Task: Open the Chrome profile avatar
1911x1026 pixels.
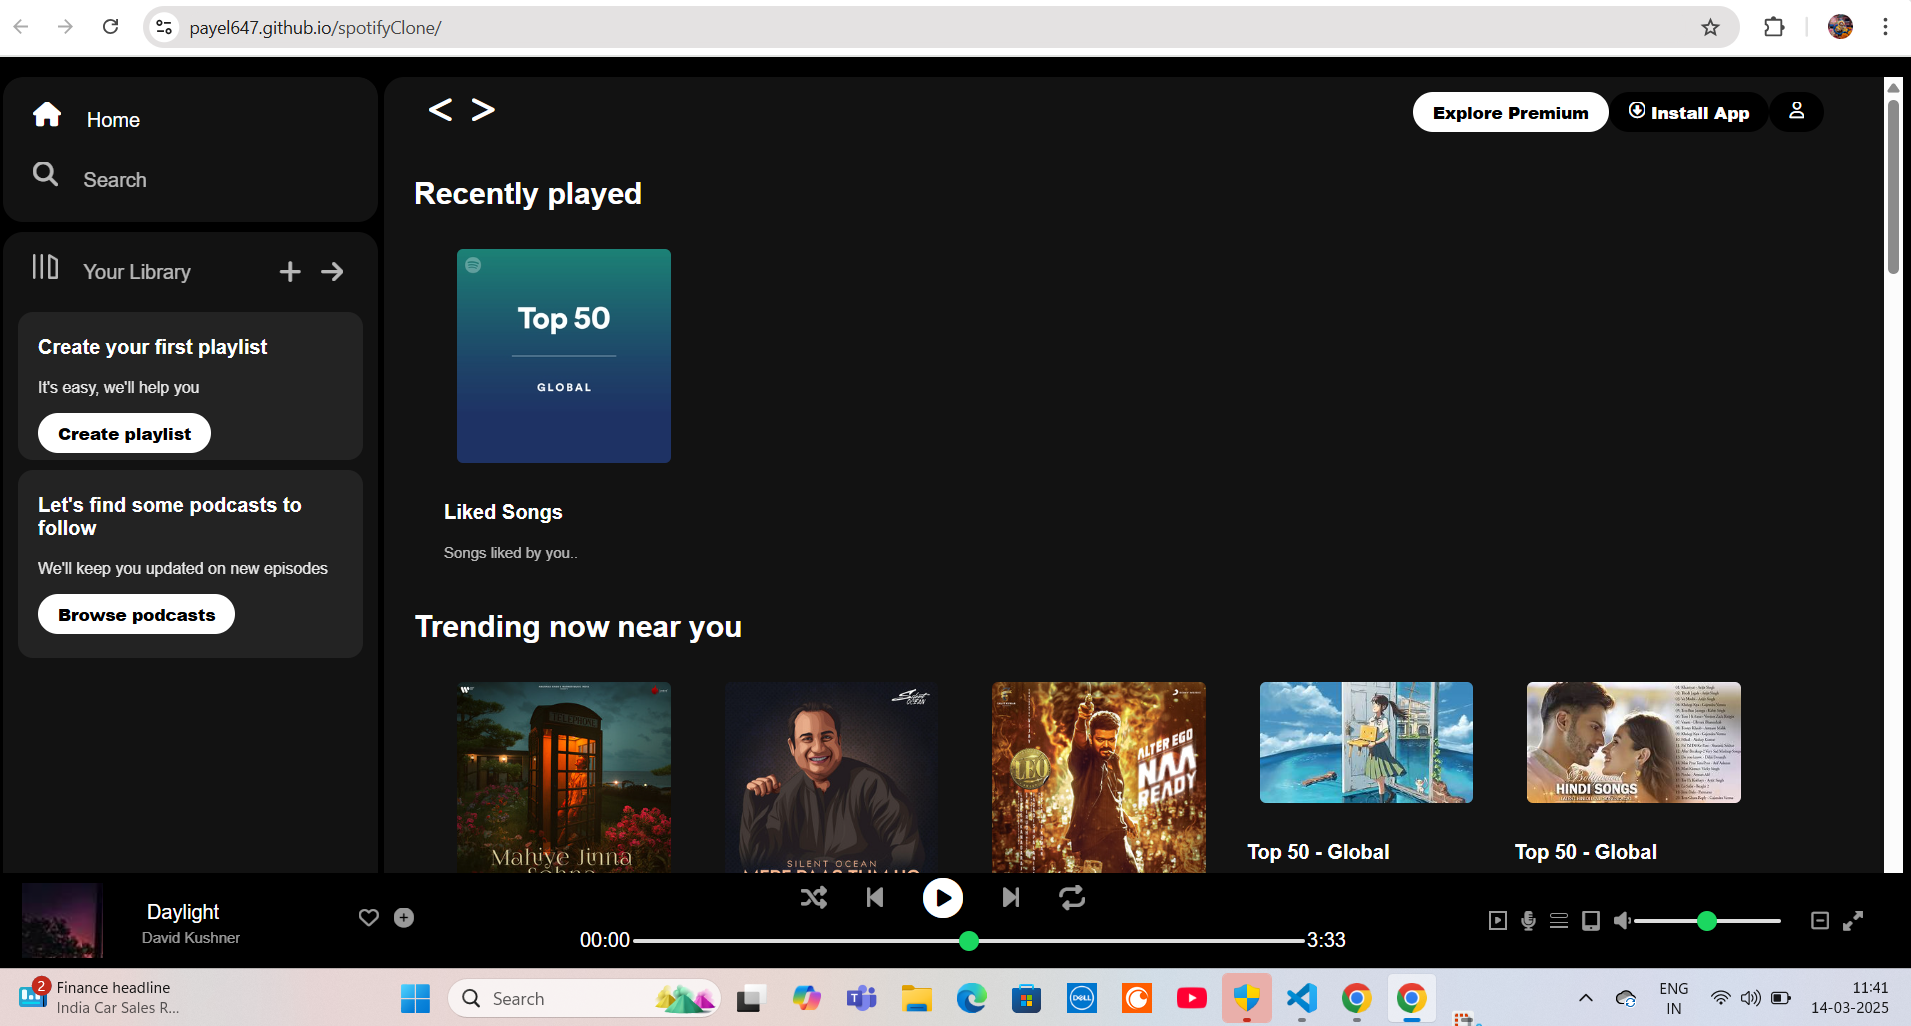Action: [x=1840, y=27]
